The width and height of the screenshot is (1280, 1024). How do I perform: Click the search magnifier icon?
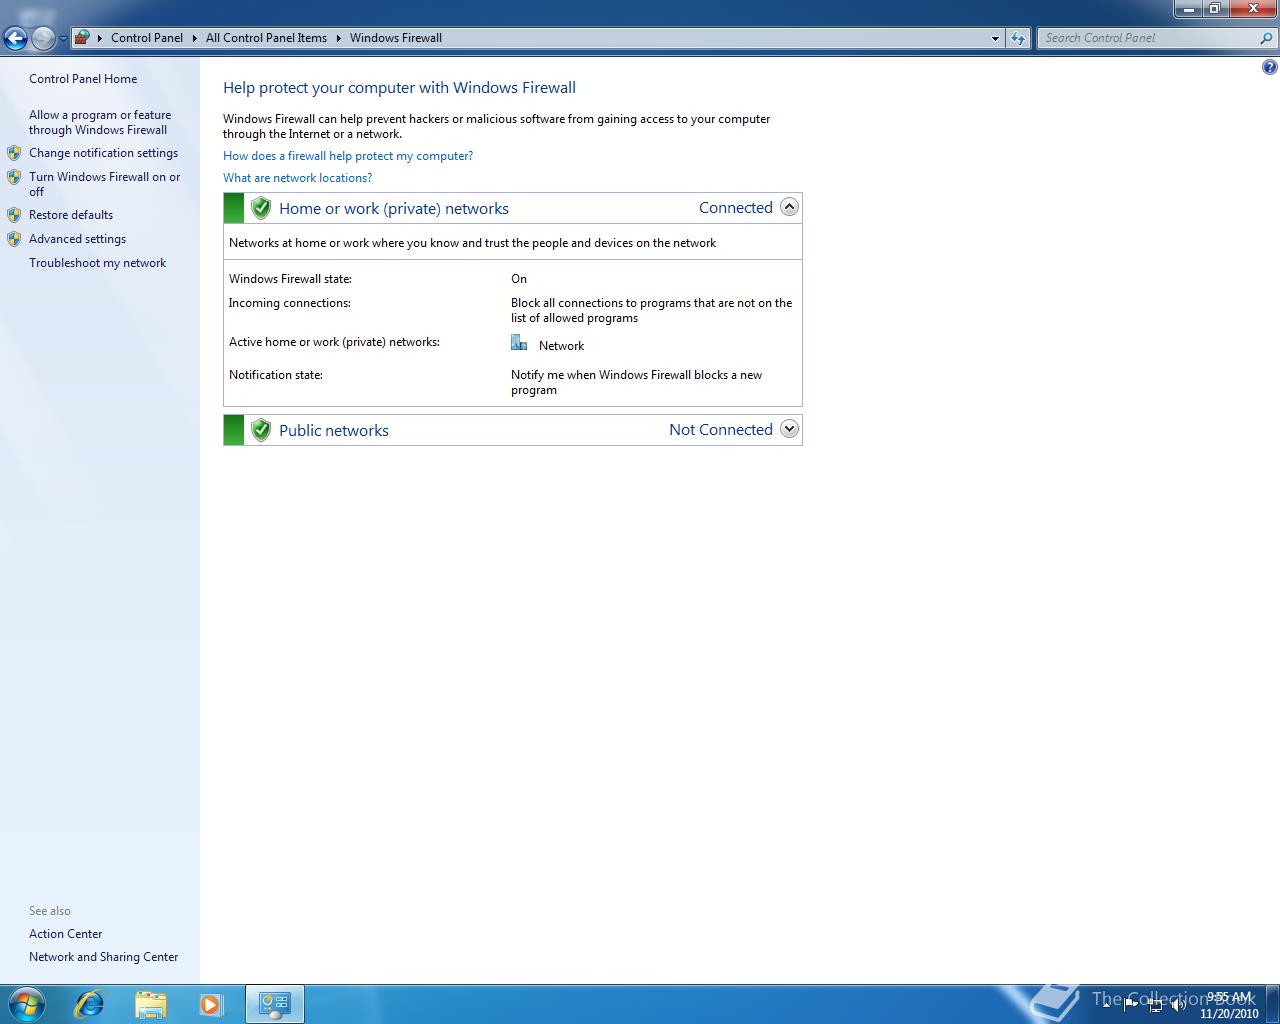click(x=1267, y=38)
